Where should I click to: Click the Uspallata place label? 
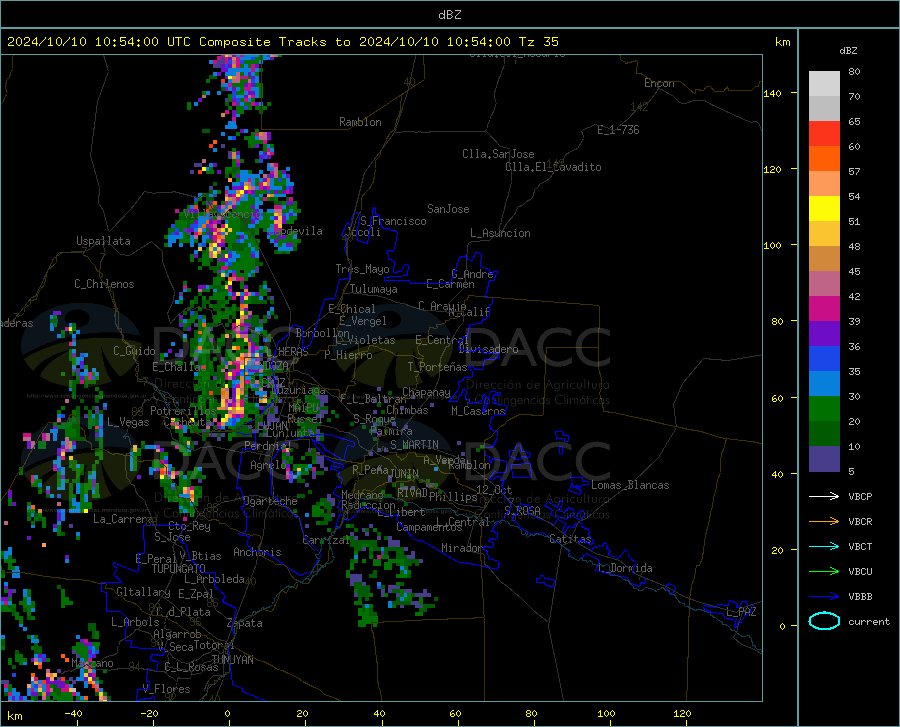click(x=103, y=241)
